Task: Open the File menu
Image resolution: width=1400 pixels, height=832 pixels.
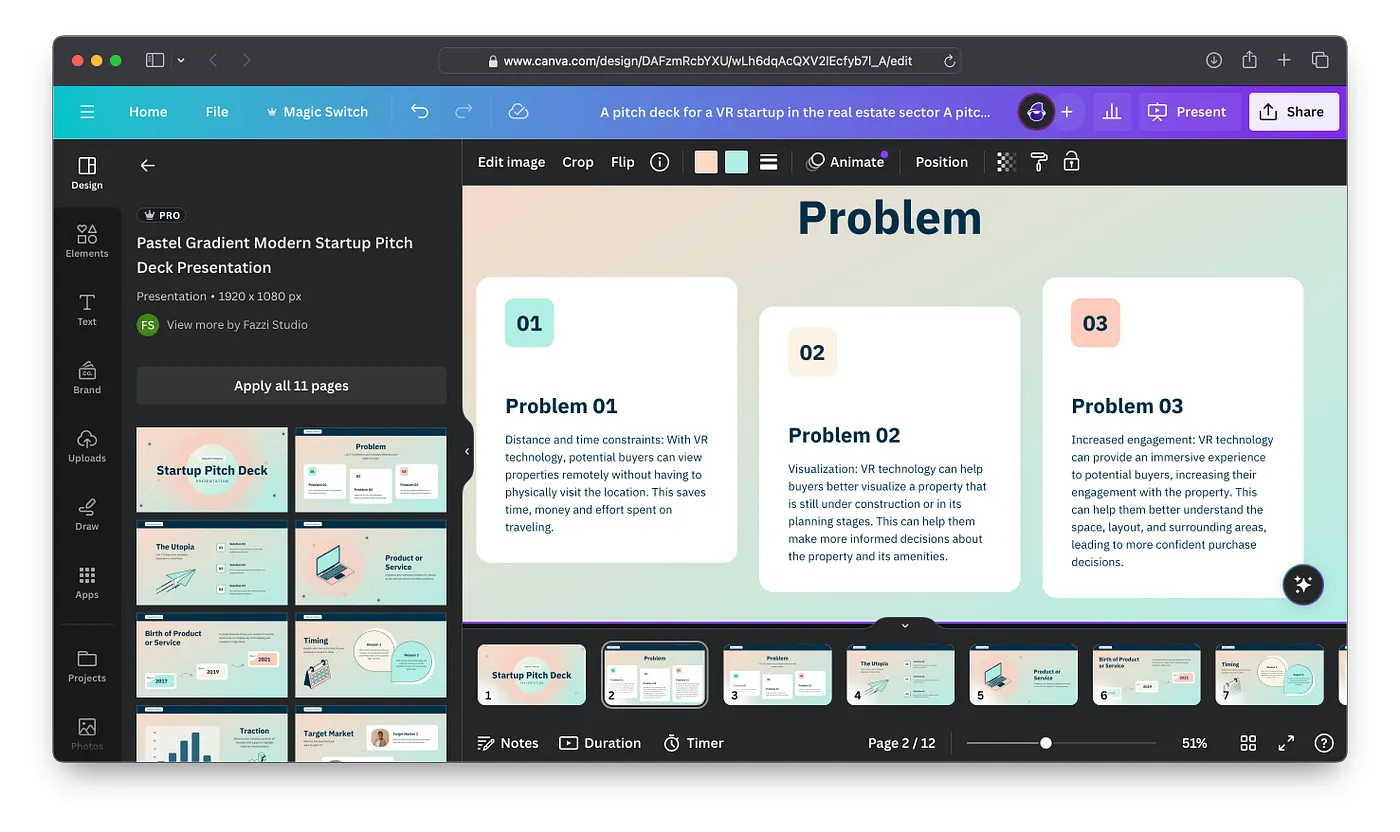Action: 217,112
